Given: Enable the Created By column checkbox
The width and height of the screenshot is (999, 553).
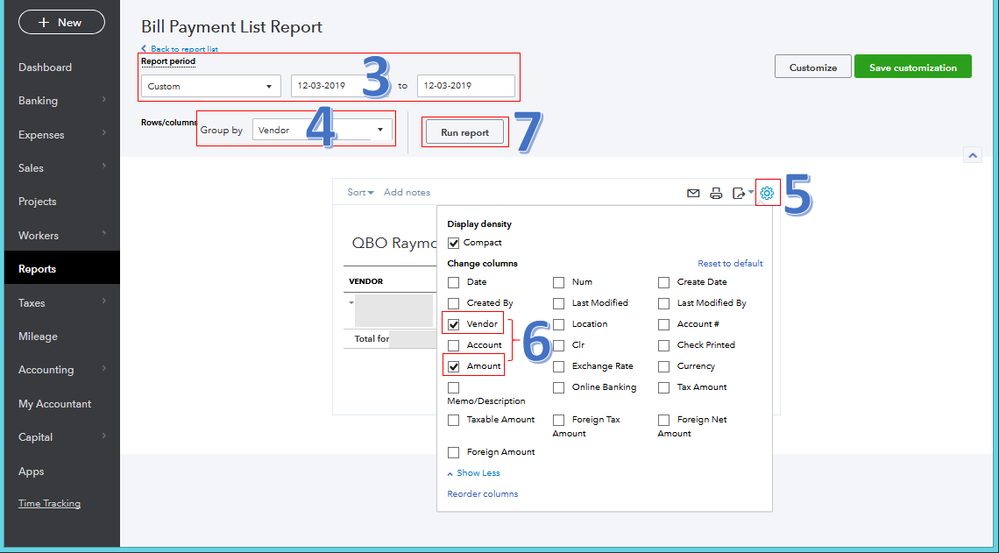Looking at the screenshot, I should pos(454,303).
